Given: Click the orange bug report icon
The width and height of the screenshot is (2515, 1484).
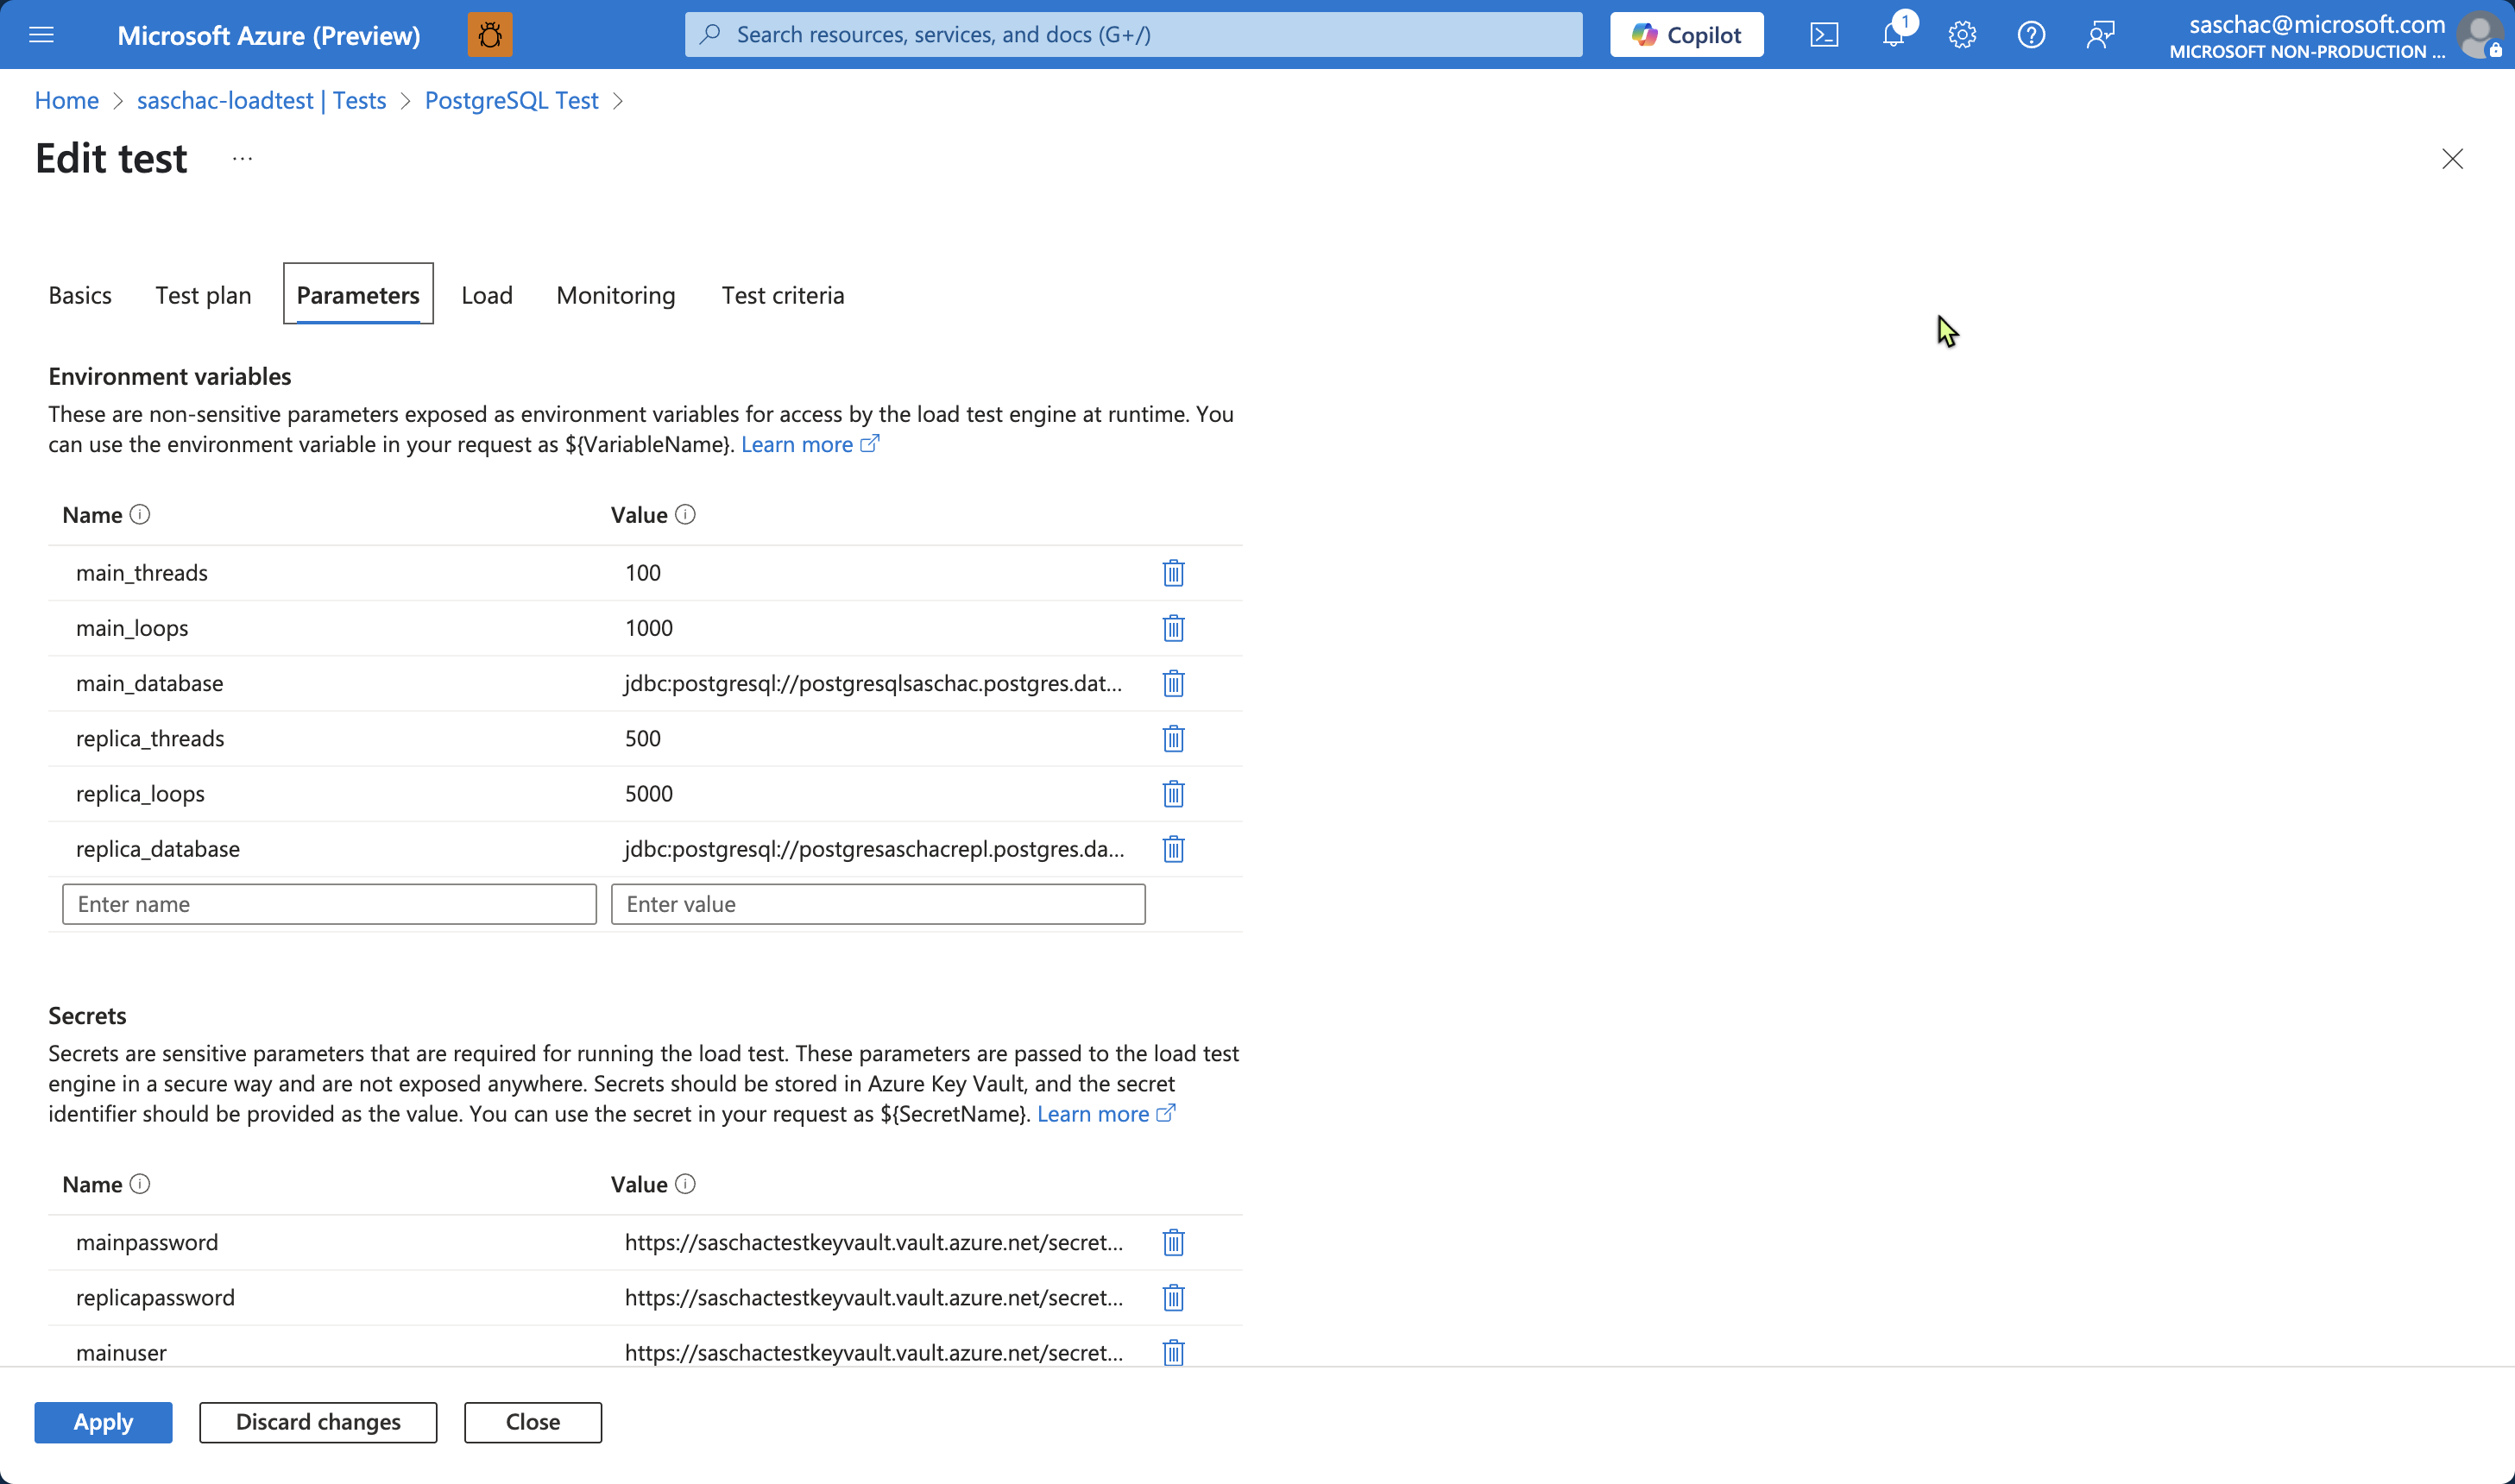Looking at the screenshot, I should (490, 35).
